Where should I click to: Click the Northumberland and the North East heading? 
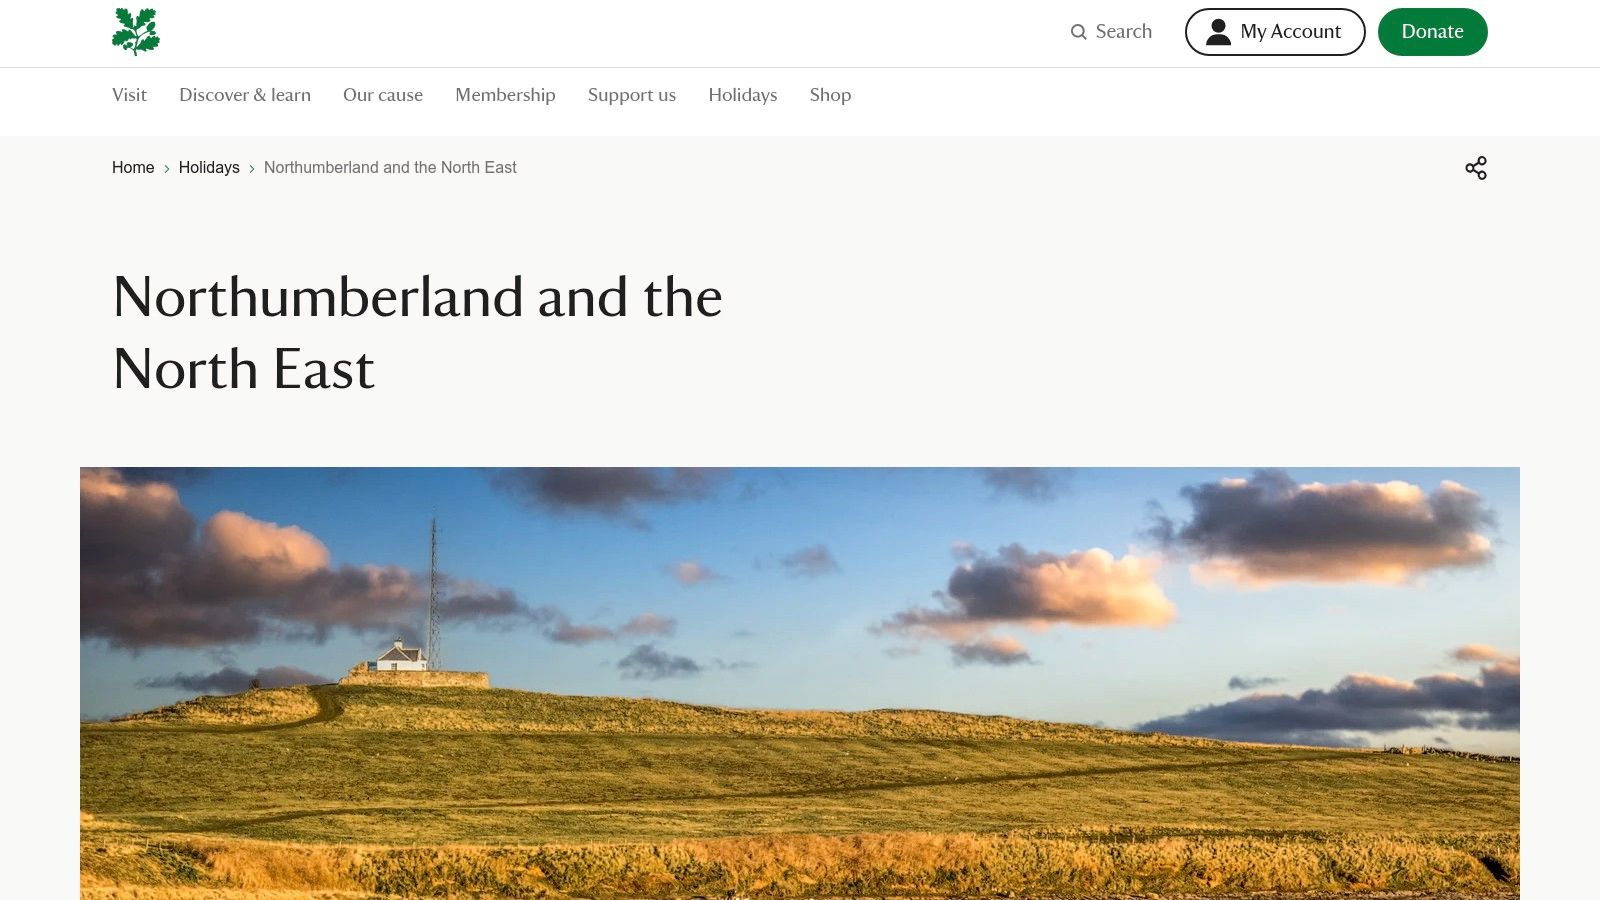click(x=418, y=333)
